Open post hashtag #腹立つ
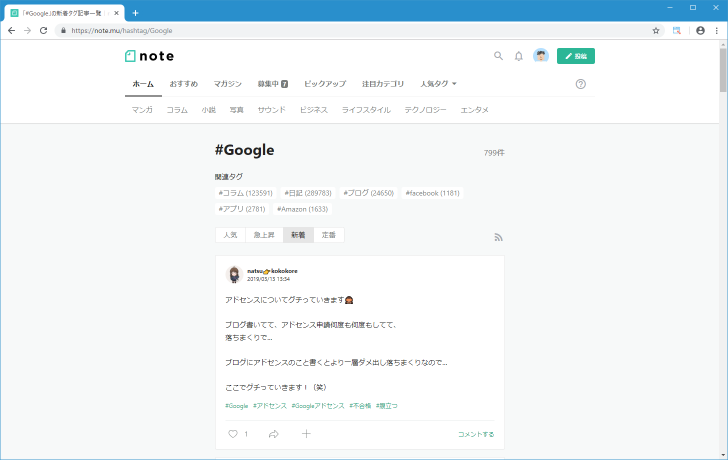 tap(387, 406)
